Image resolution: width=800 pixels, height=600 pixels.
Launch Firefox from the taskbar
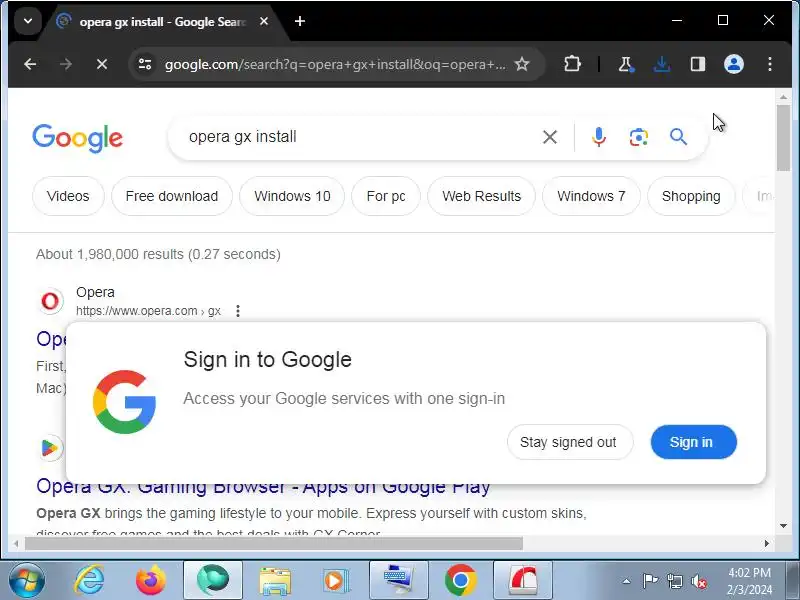pos(151,580)
